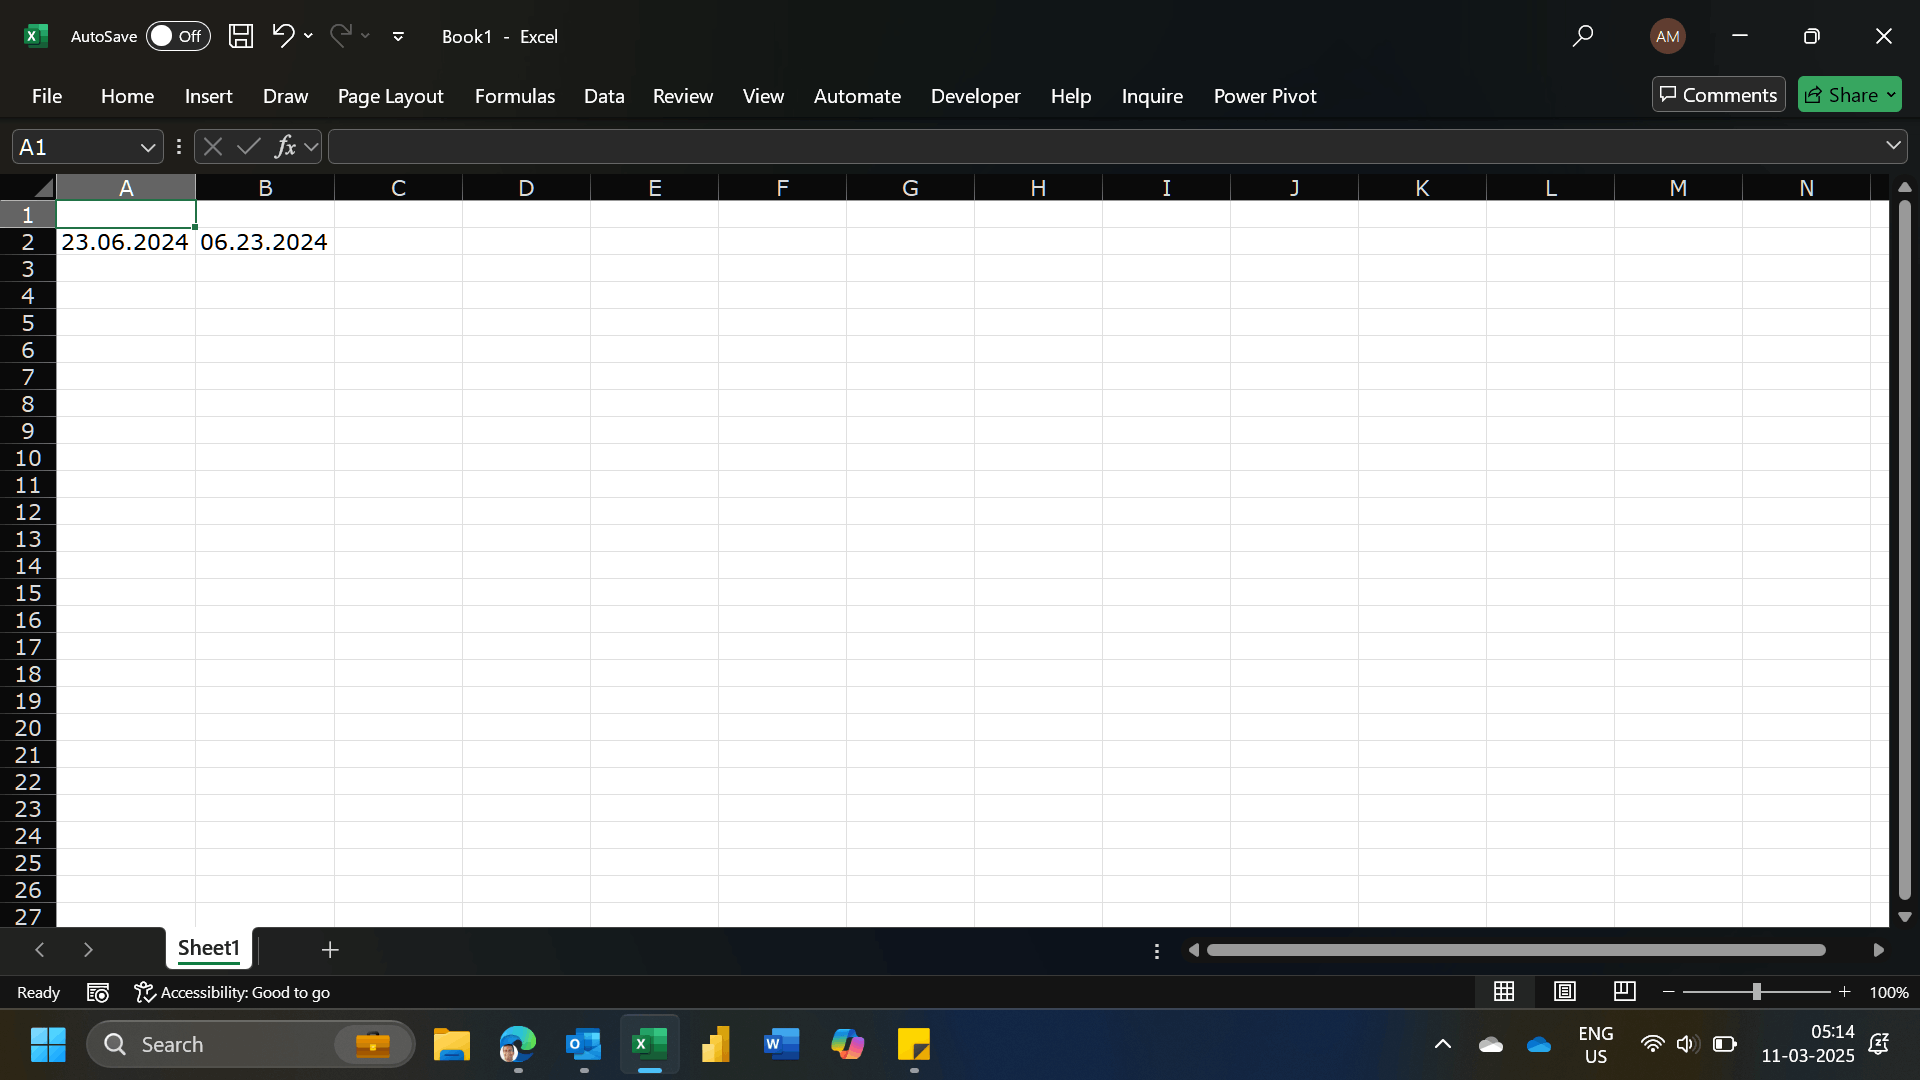Click the macro recording icon in status bar
Screen dimensions: 1920x1080
(x=97, y=992)
